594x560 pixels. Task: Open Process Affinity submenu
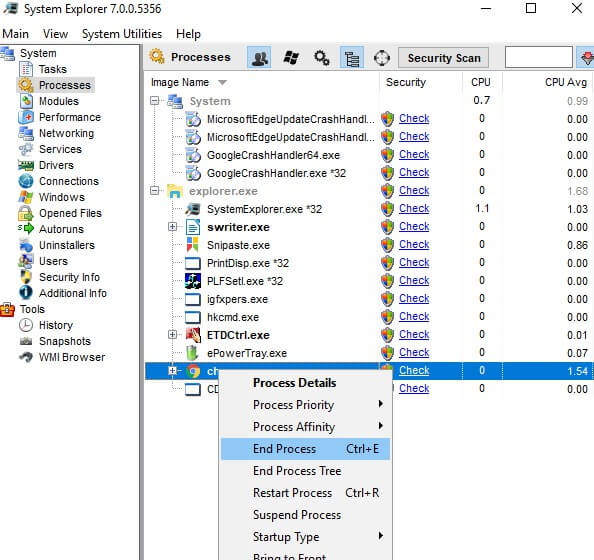(x=305, y=427)
